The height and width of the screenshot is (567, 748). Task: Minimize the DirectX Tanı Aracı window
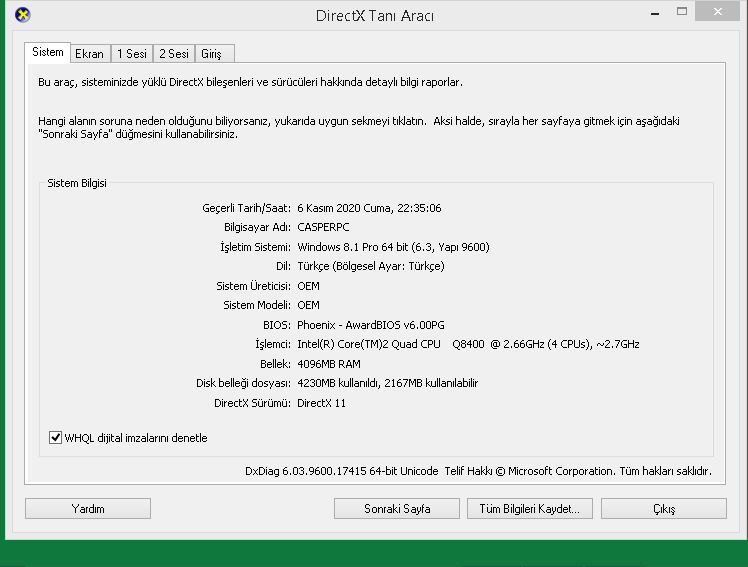pyautogui.click(x=655, y=13)
